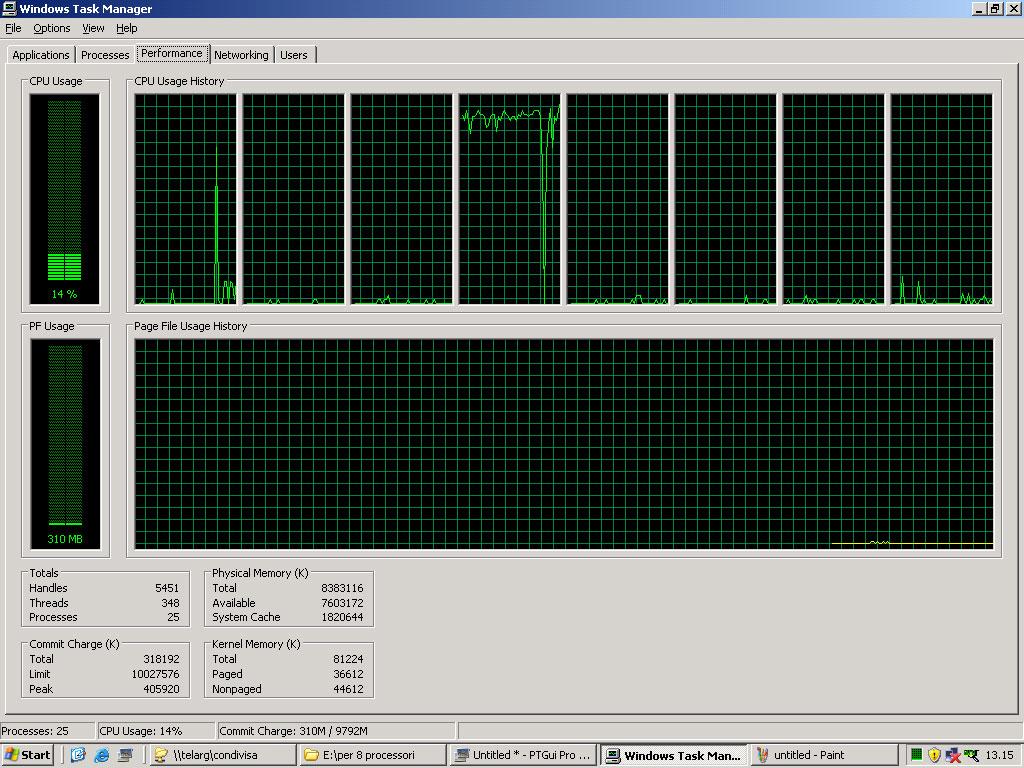Screen dimensions: 1024x768
Task: Click Kernel Memory Total value 81224
Action: [348, 659]
